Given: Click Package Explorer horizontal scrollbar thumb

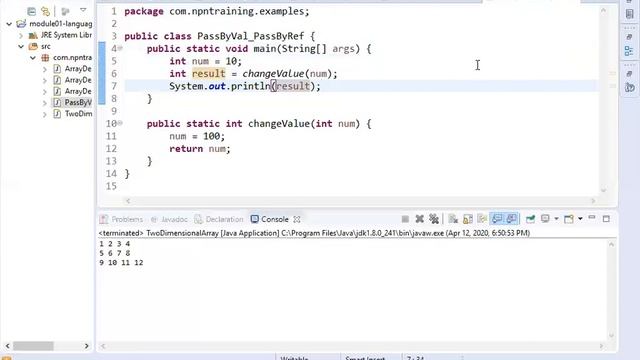Looking at the screenshot, I should pos(33,346).
